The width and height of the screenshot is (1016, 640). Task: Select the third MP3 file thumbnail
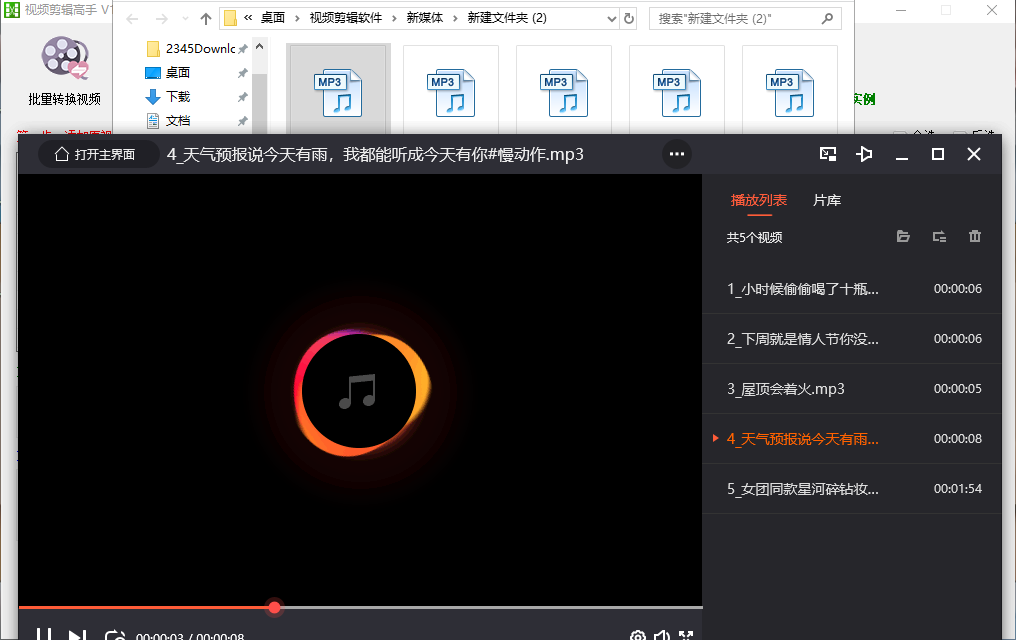pos(564,89)
